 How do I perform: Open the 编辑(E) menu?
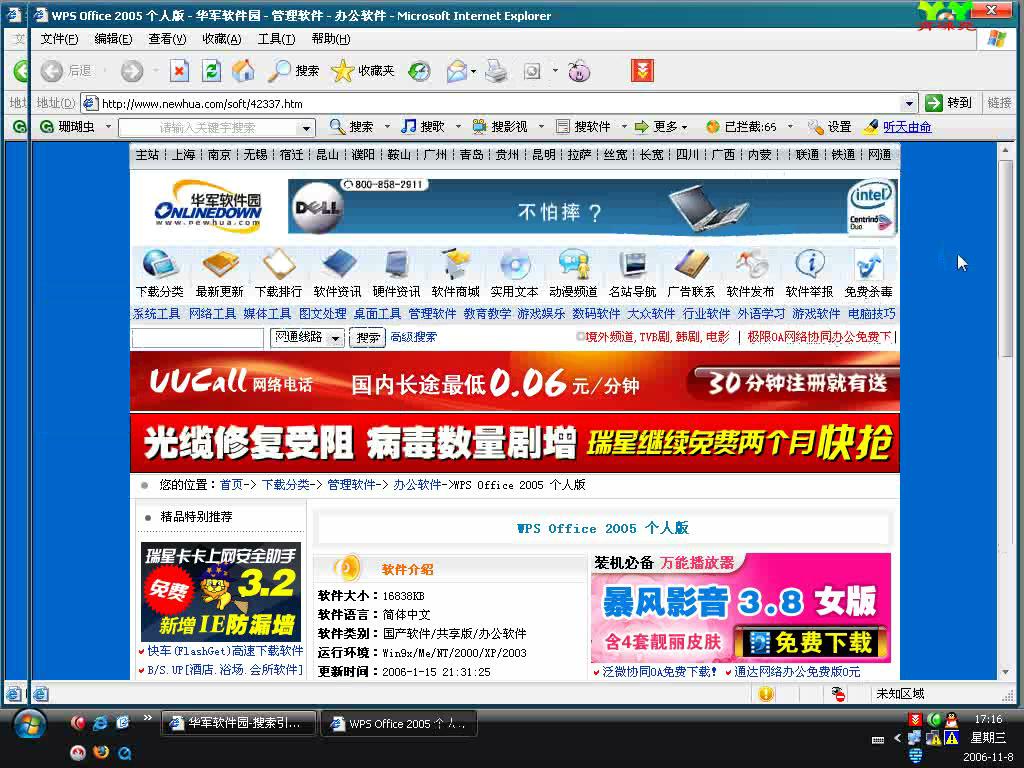113,39
